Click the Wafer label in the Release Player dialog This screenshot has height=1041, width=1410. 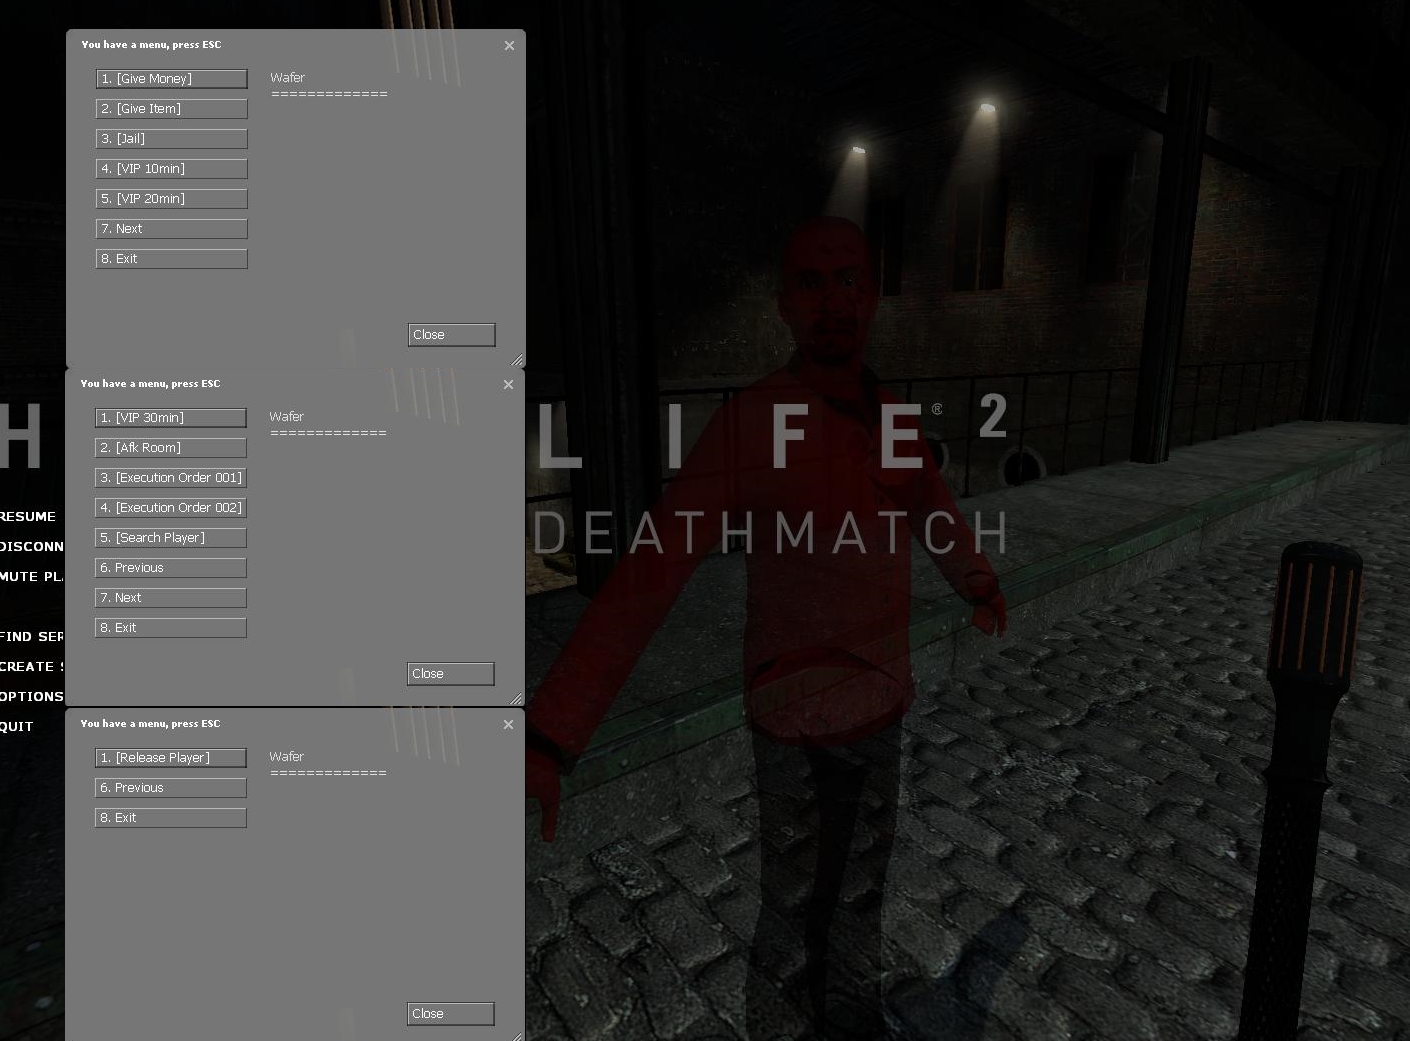[287, 757]
